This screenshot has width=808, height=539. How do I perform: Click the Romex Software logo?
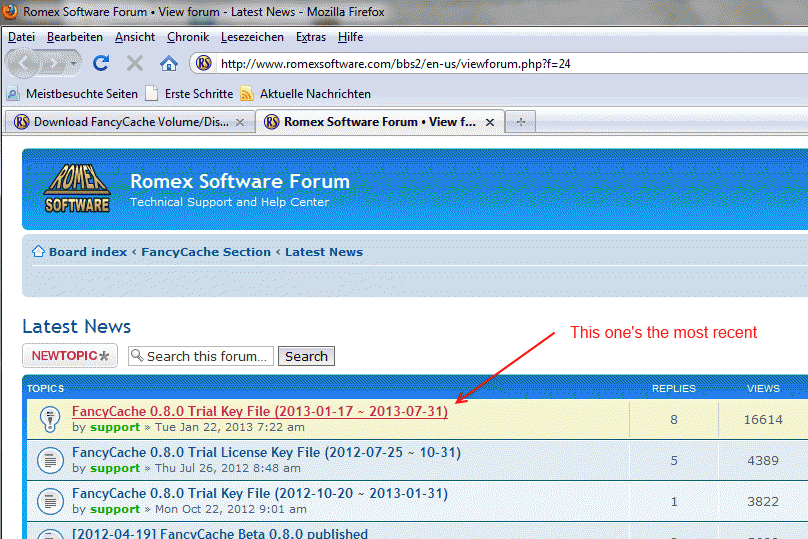coord(77,189)
